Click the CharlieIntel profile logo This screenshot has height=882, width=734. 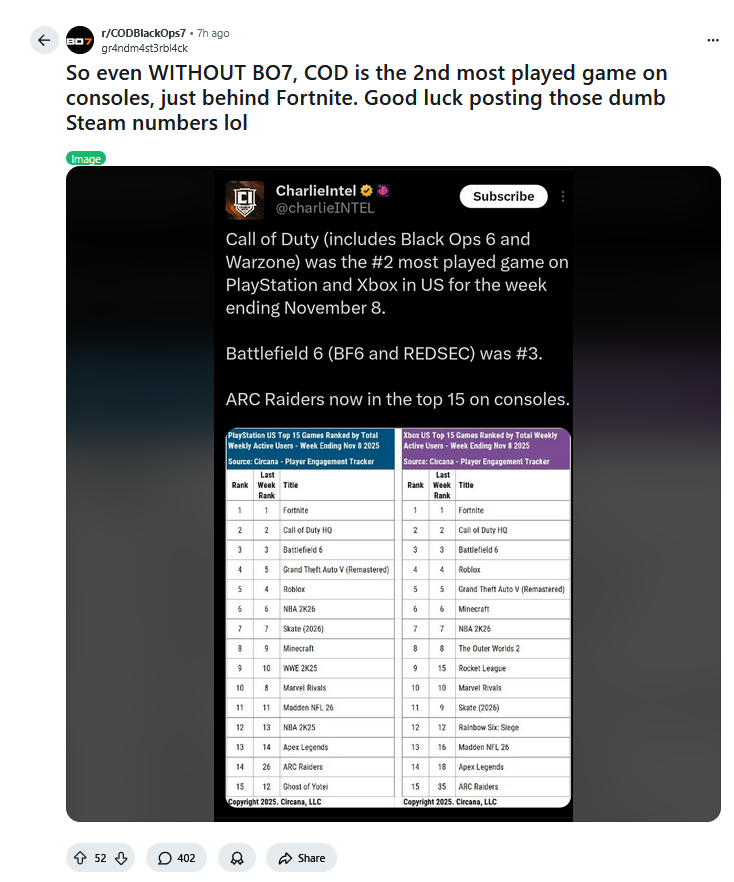245,199
